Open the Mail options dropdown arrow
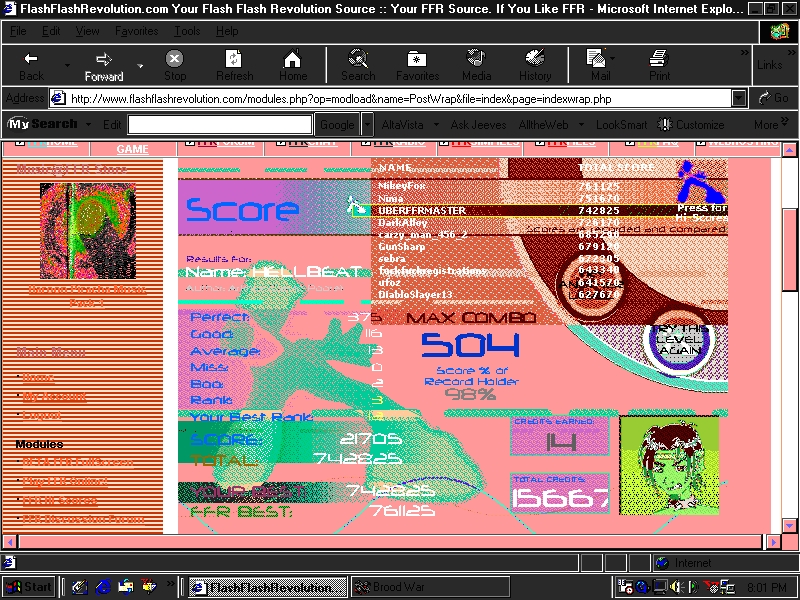 tap(612, 58)
